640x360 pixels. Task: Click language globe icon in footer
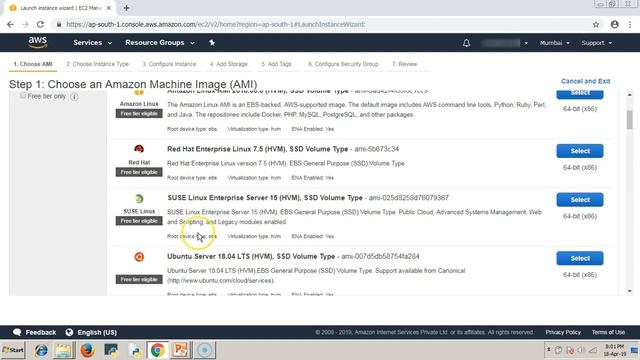pos(69,332)
